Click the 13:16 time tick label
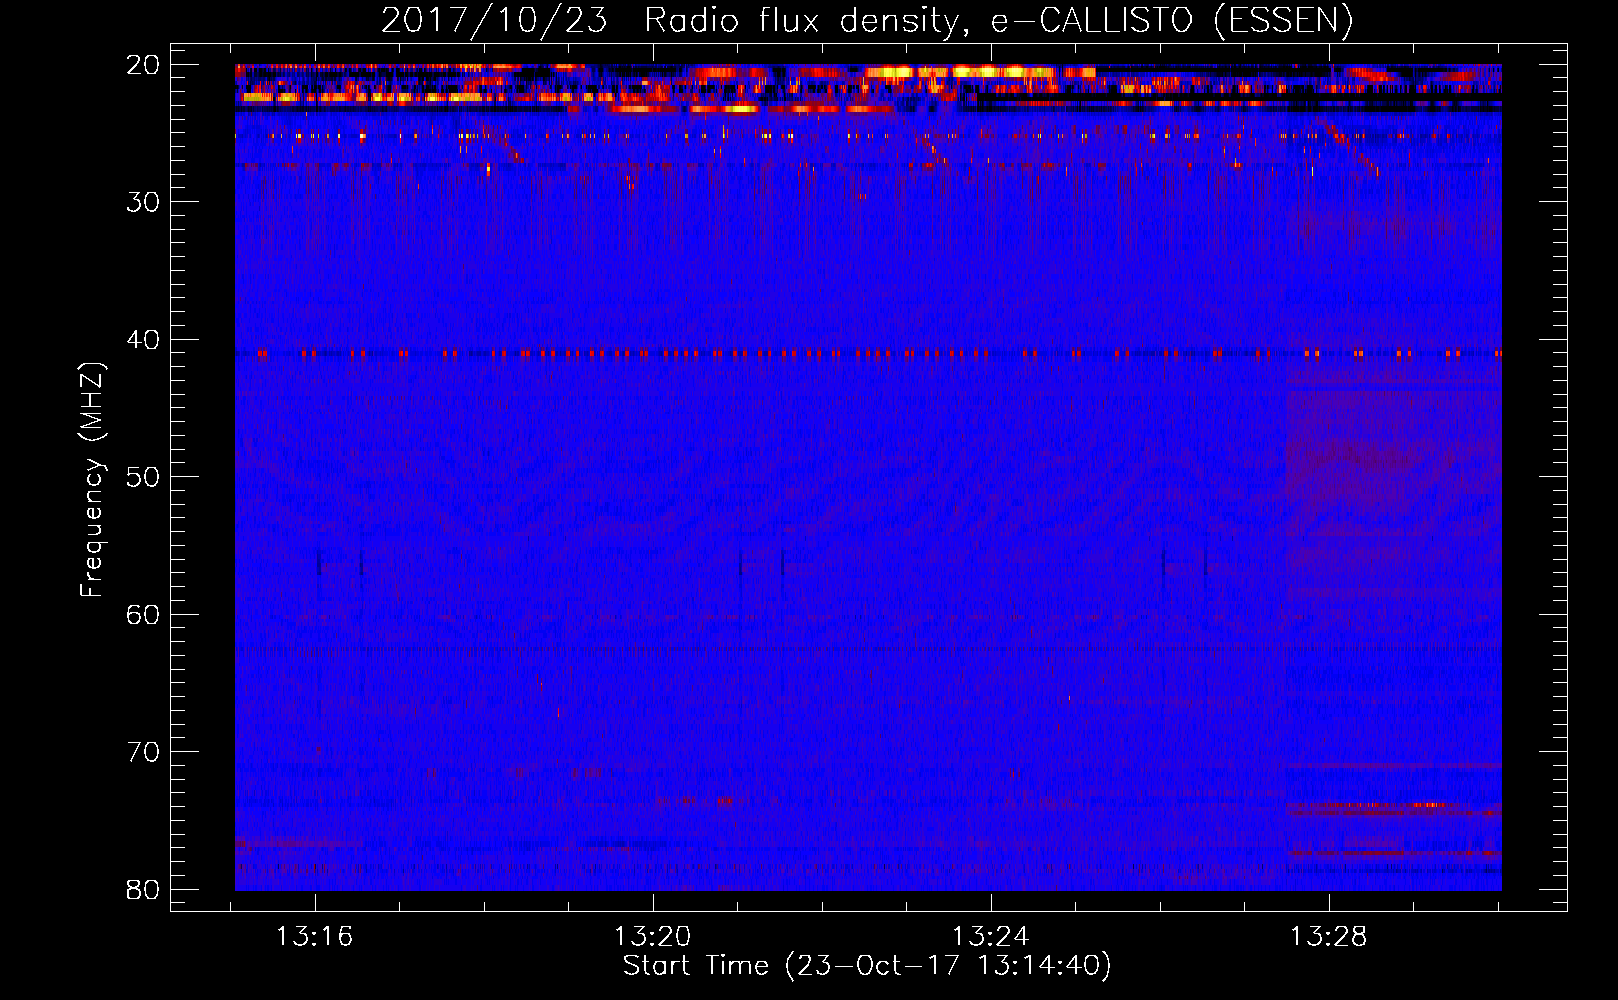Screen dimensions: 1618x1000 click(315, 937)
